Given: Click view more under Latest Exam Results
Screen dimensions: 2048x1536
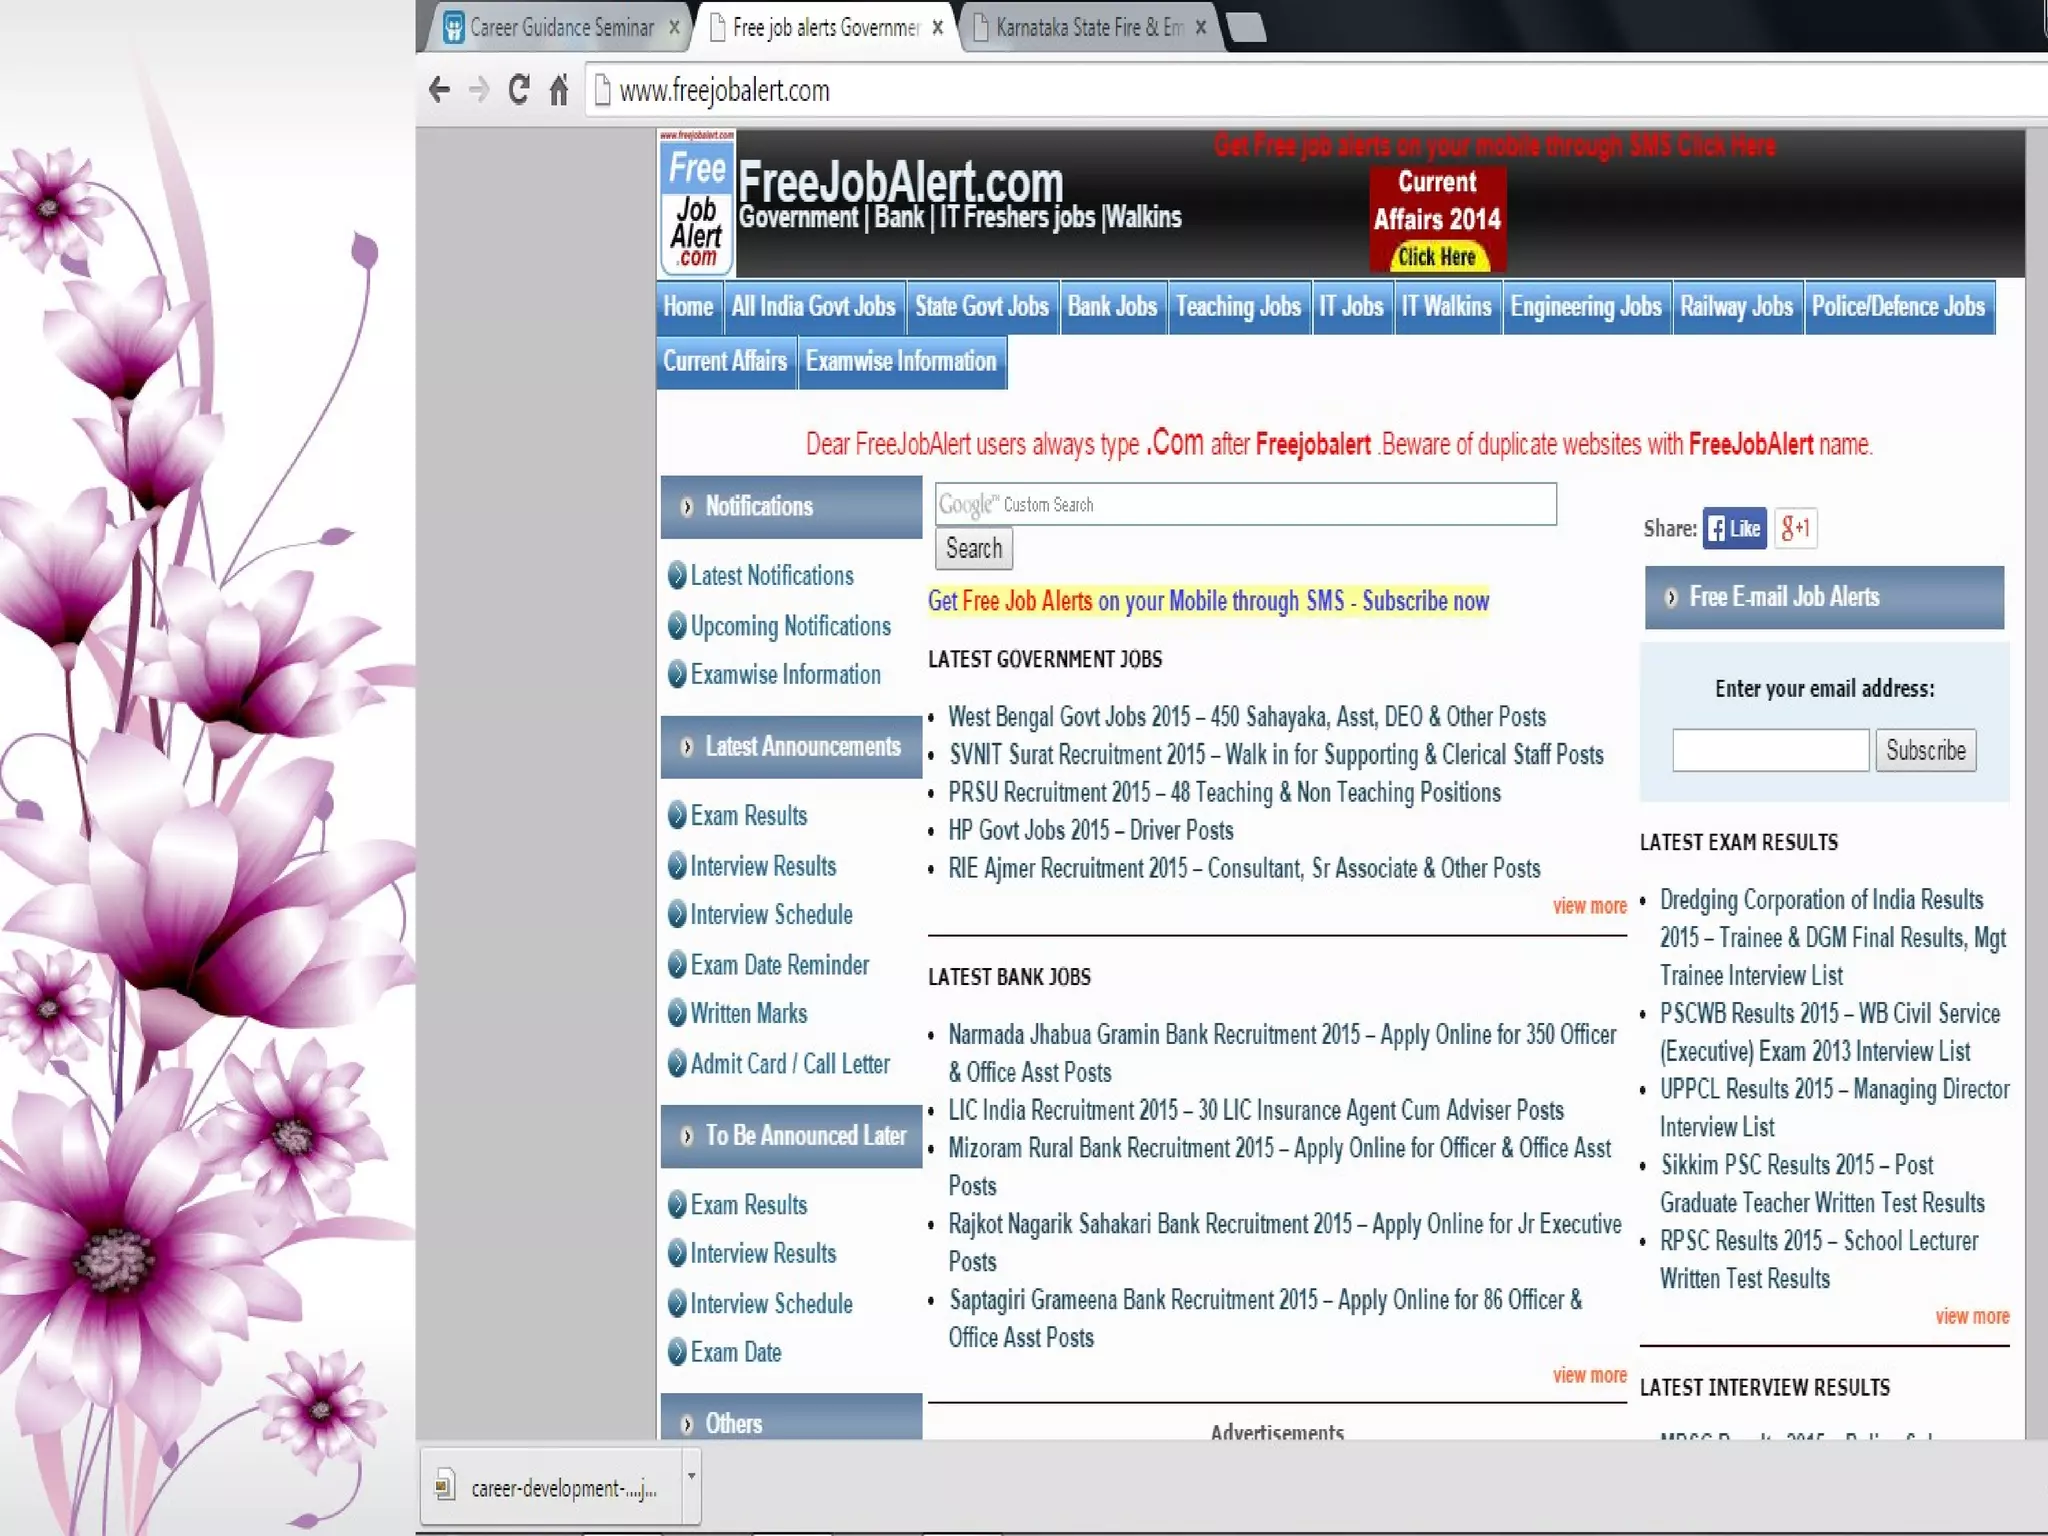Looking at the screenshot, I should click(1971, 1317).
